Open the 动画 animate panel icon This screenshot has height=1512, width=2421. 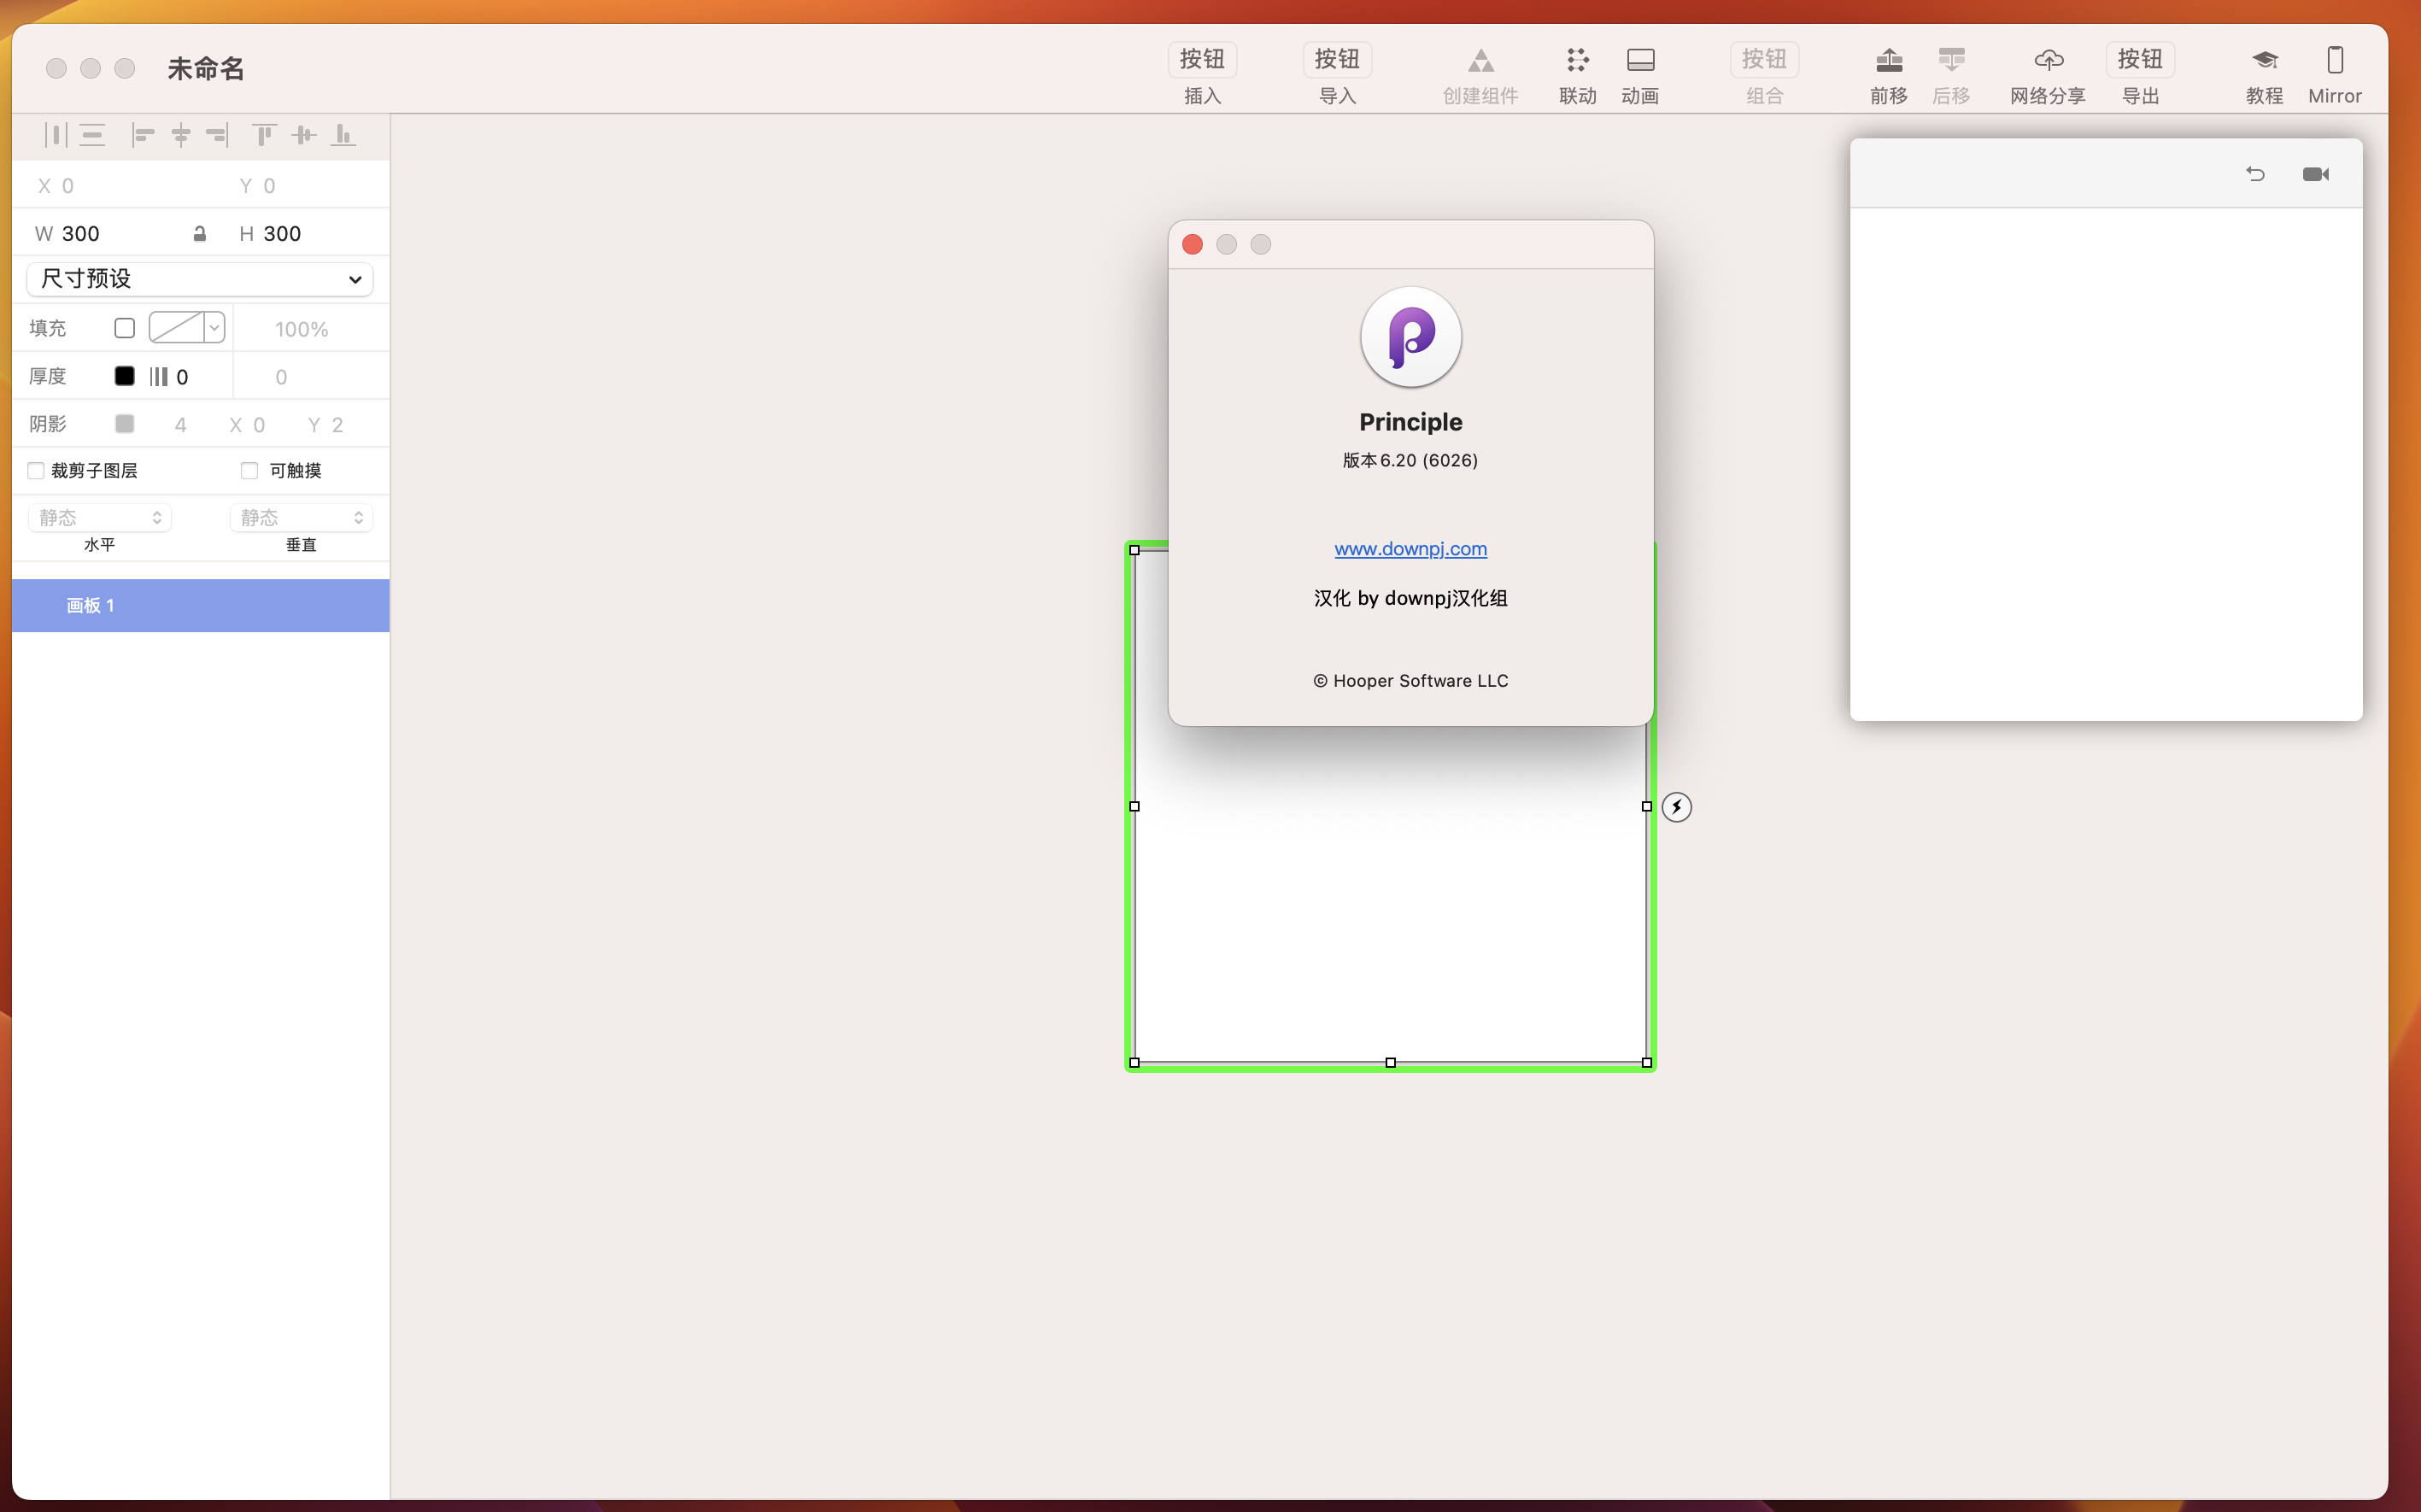coord(1640,60)
